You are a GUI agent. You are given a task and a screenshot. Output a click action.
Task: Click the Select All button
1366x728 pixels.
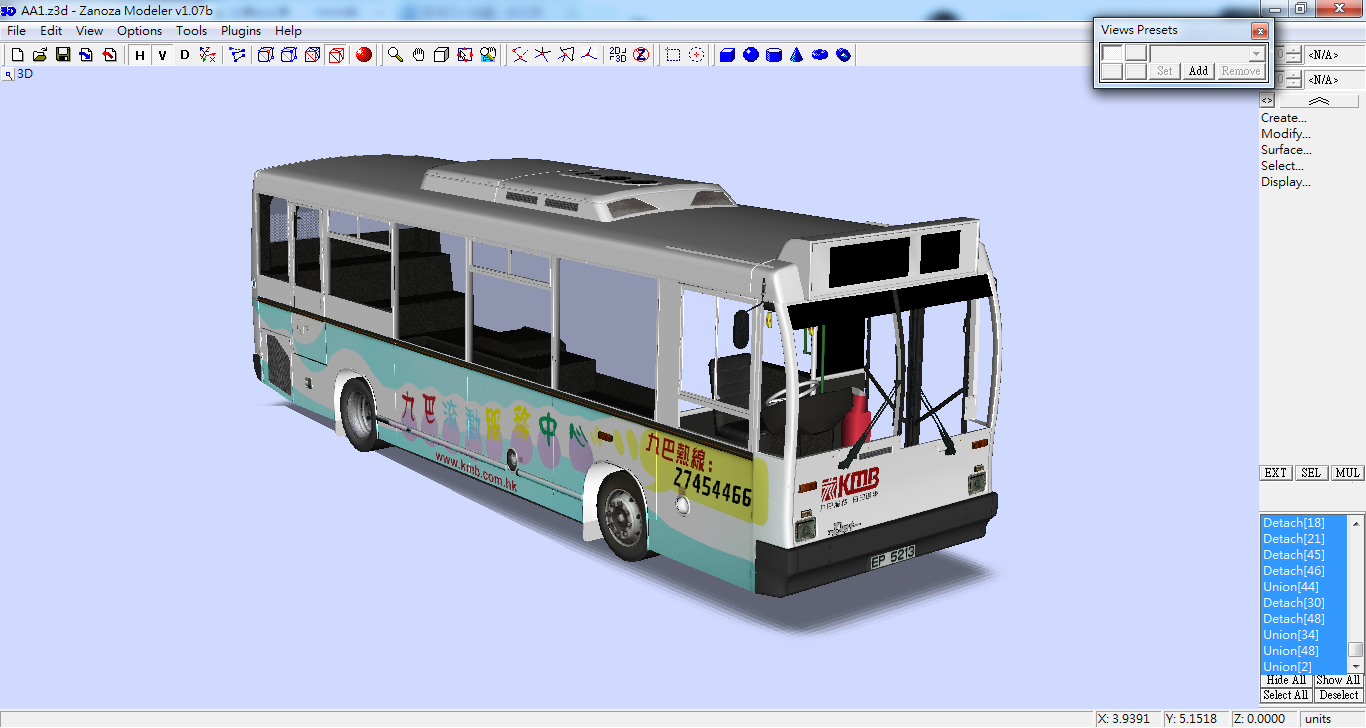(x=1286, y=695)
